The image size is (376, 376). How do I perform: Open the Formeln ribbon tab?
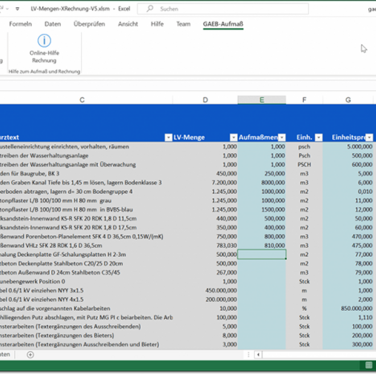point(20,24)
